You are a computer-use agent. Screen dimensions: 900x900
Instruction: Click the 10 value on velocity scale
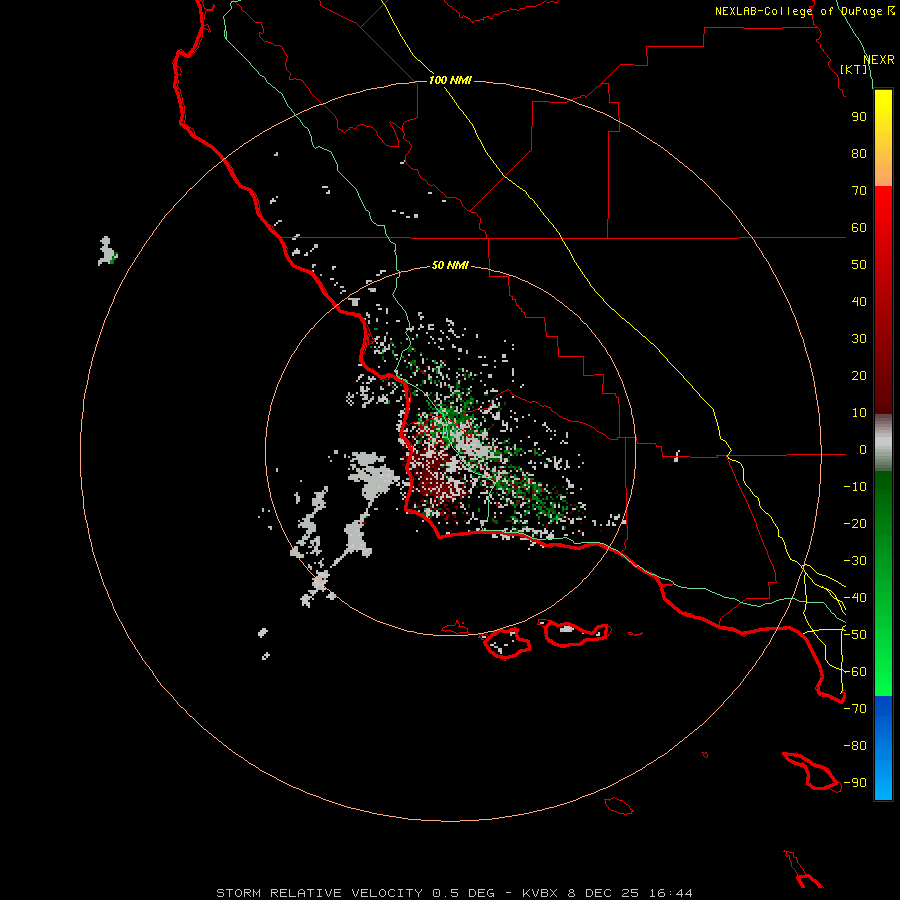(859, 413)
